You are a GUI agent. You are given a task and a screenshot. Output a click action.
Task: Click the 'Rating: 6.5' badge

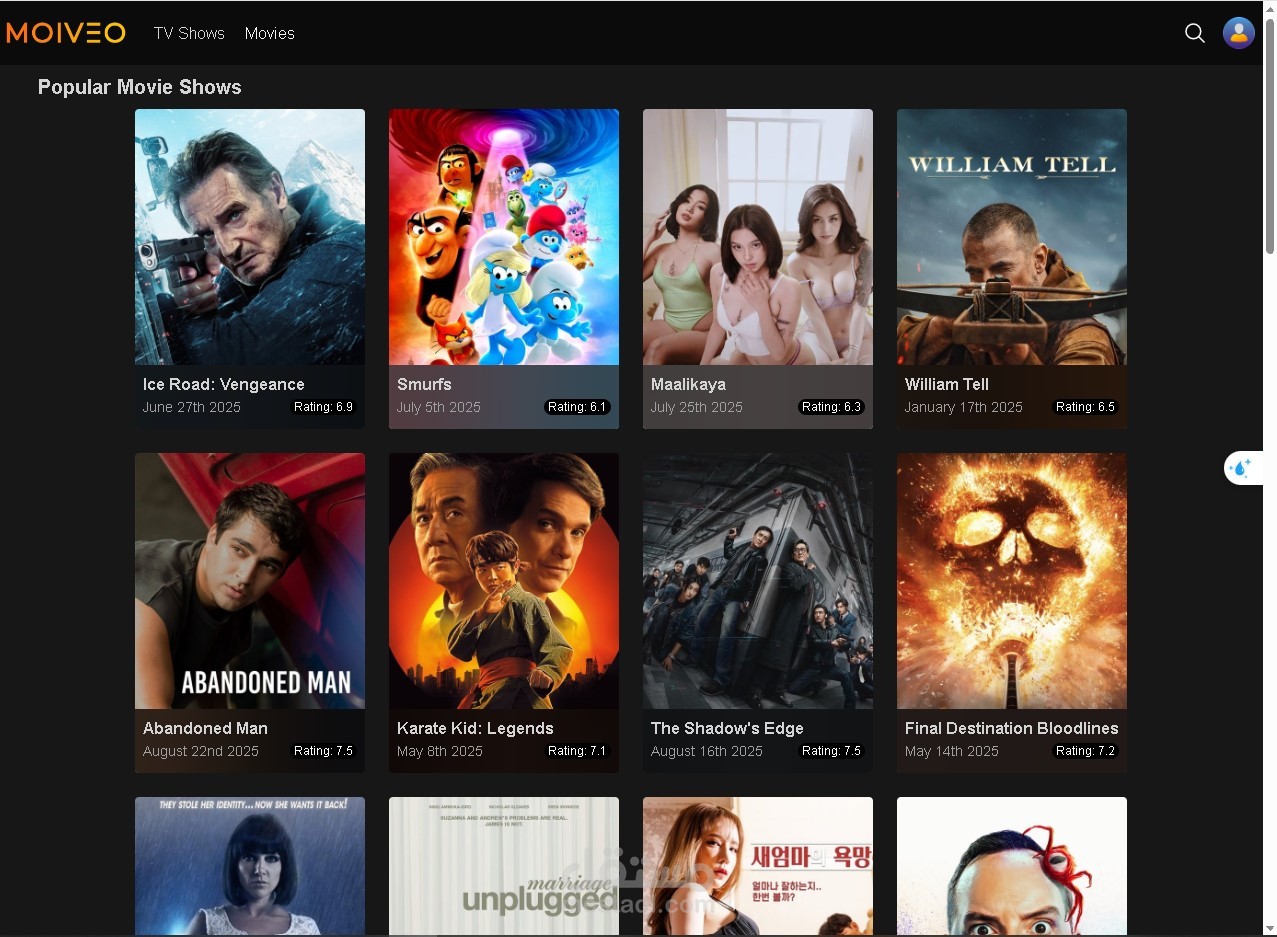tap(1085, 407)
